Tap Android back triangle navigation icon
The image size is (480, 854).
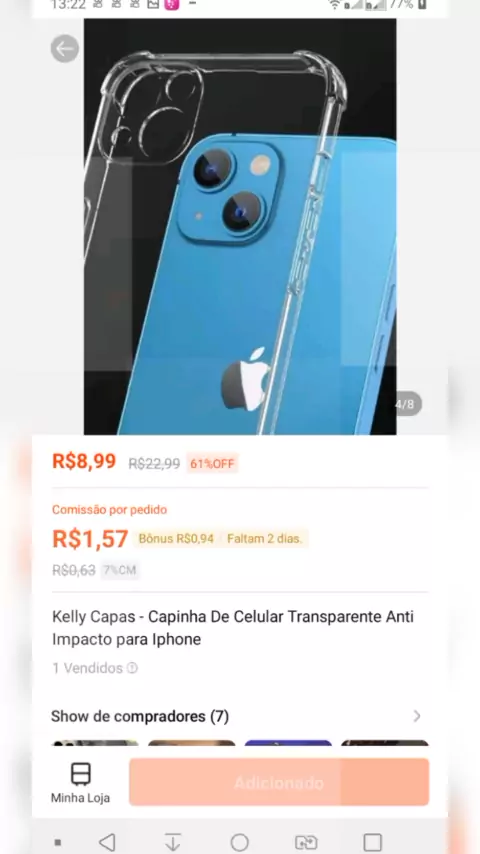[x=107, y=842]
